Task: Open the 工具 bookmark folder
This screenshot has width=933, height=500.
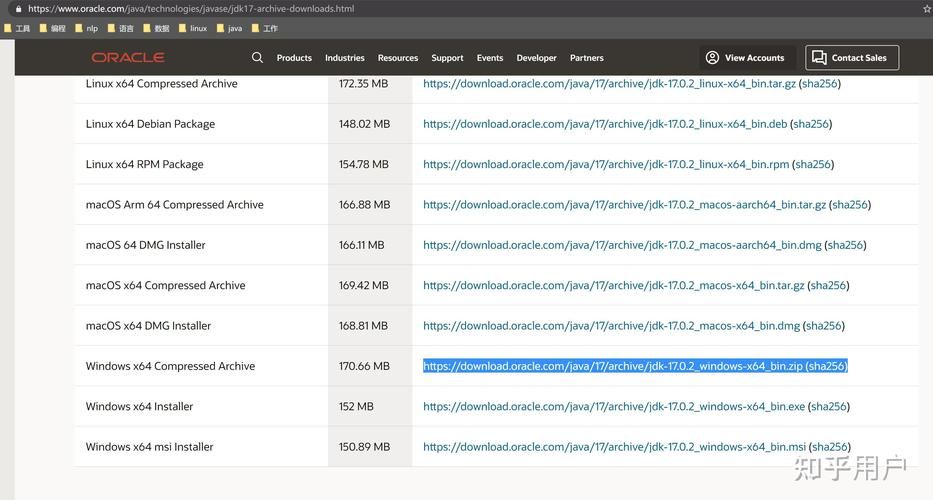Action: (x=17, y=28)
